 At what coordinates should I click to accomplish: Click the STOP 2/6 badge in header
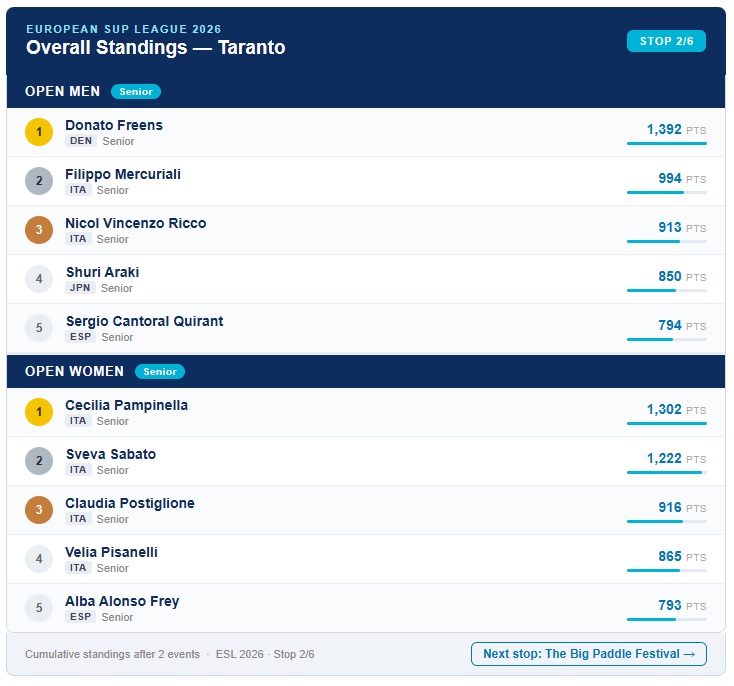click(x=666, y=41)
